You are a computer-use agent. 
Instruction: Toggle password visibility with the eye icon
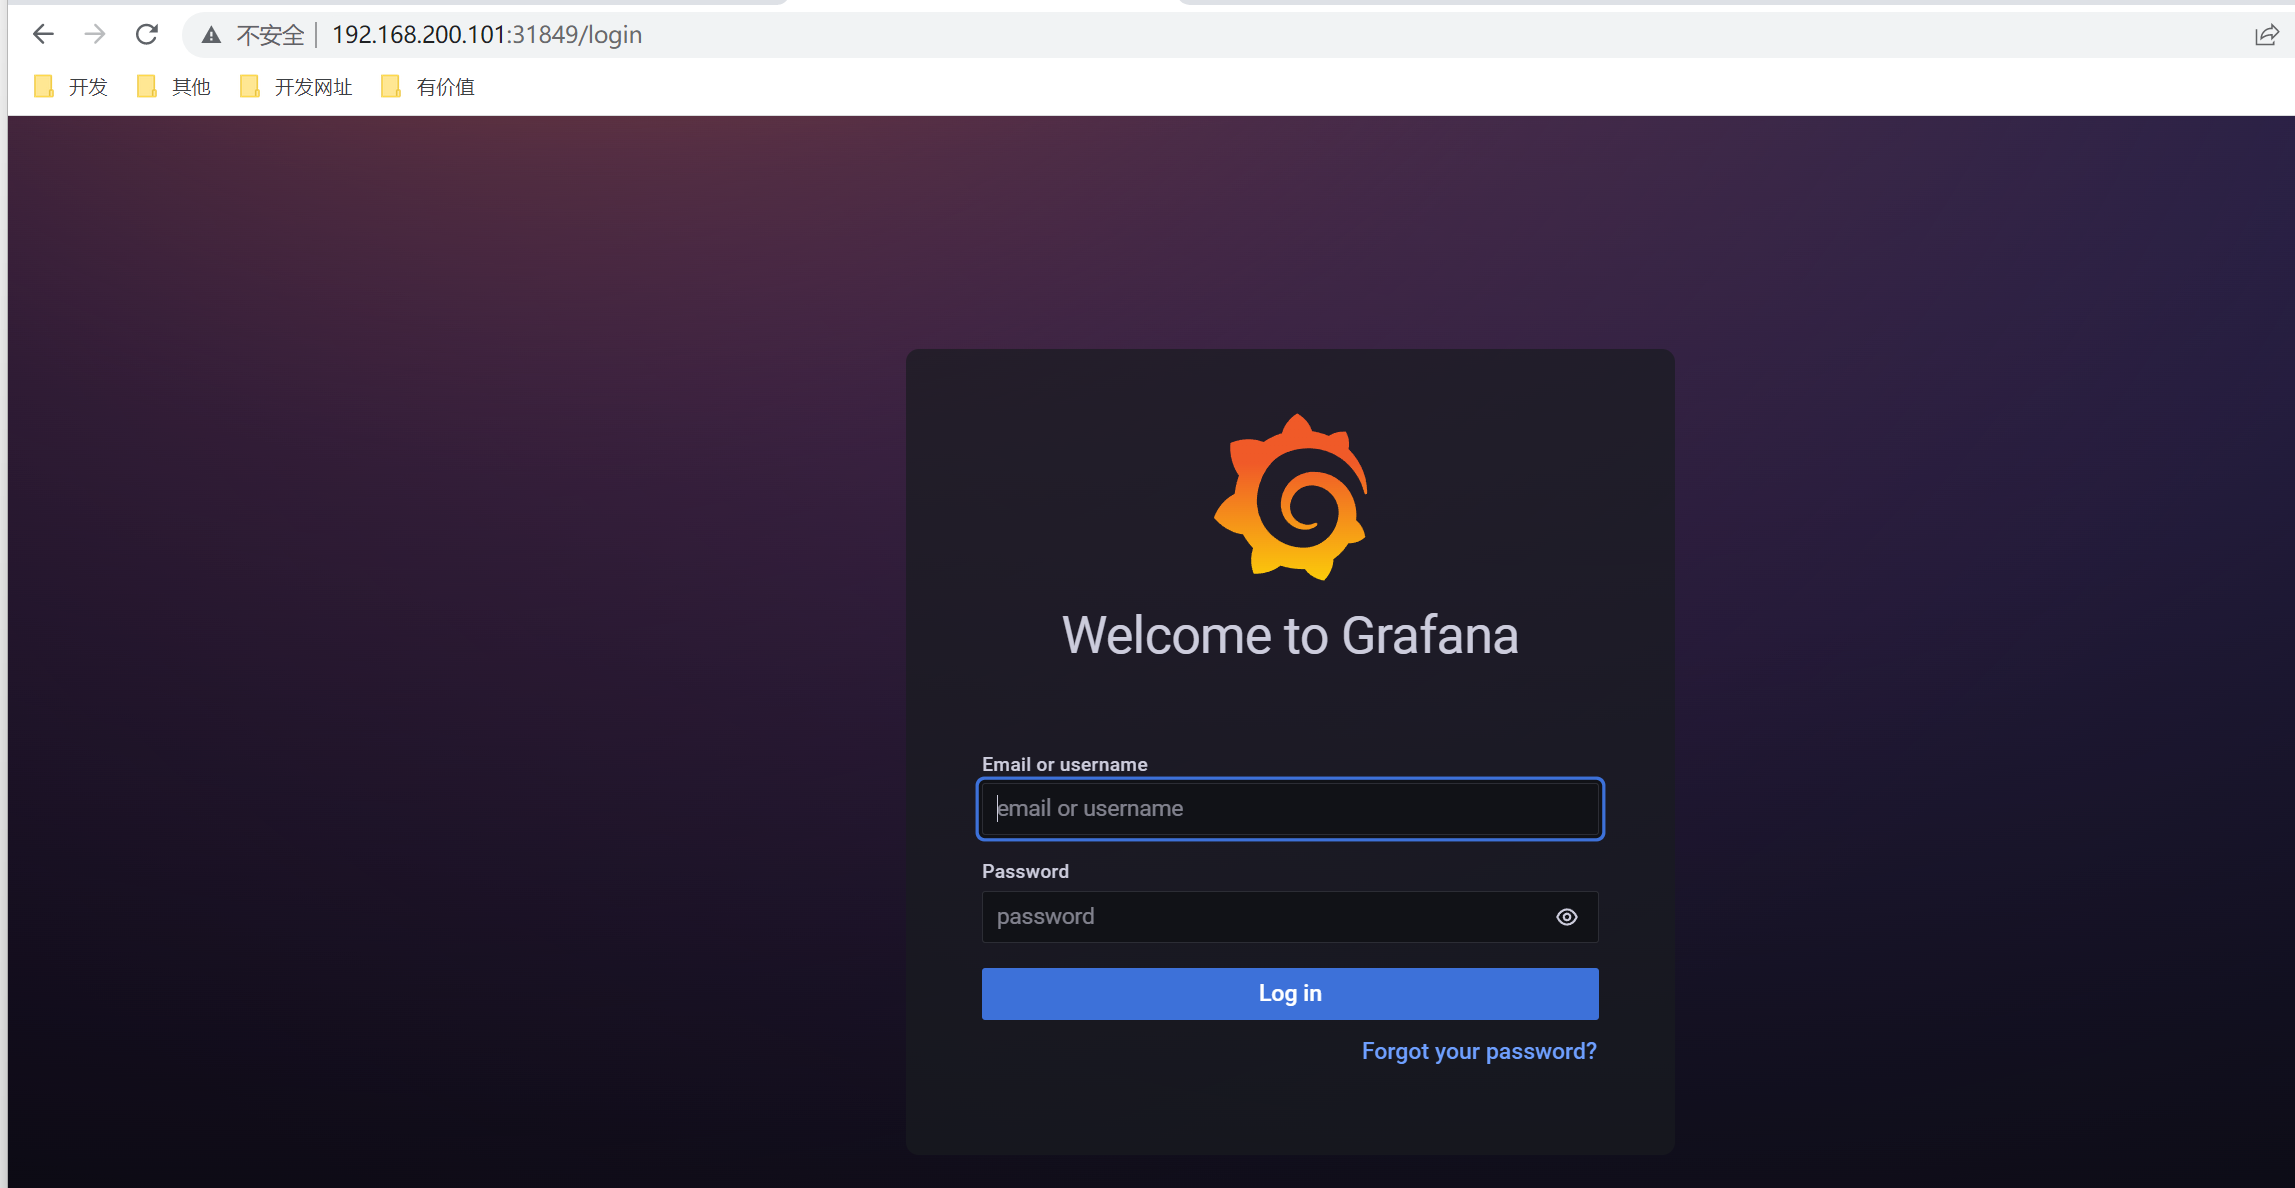point(1567,917)
